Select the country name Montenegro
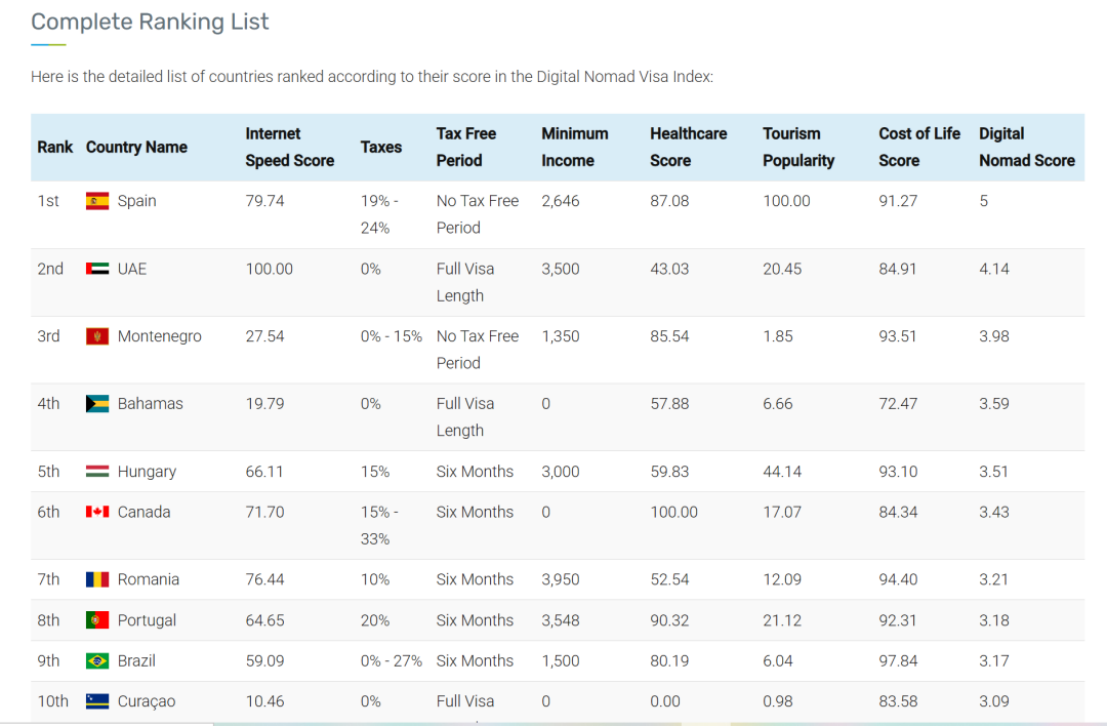This screenshot has height=726, width=1108. [x=160, y=336]
